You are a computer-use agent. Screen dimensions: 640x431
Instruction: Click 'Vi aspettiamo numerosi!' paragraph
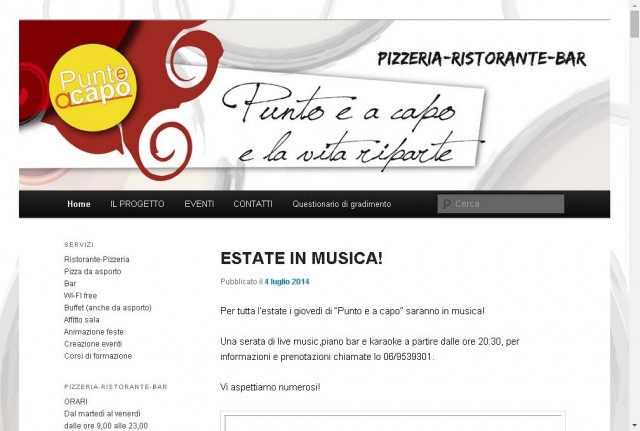click(x=270, y=387)
